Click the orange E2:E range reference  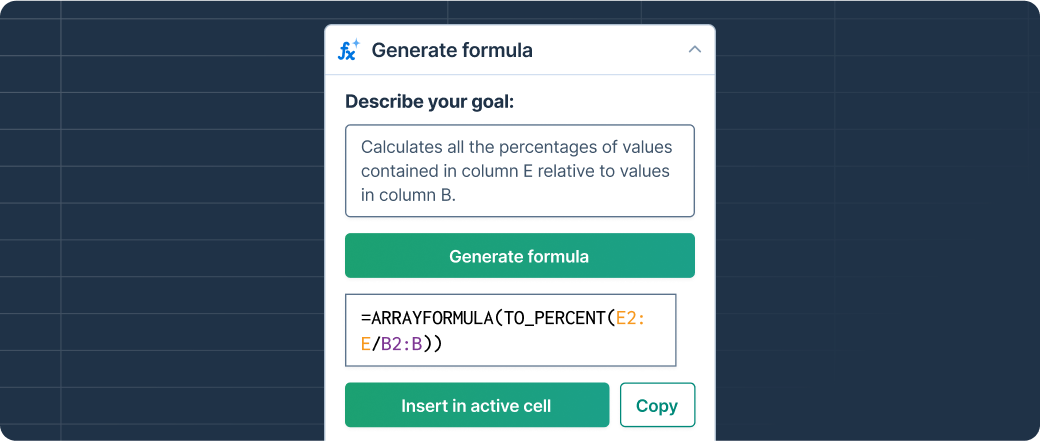click(630, 318)
